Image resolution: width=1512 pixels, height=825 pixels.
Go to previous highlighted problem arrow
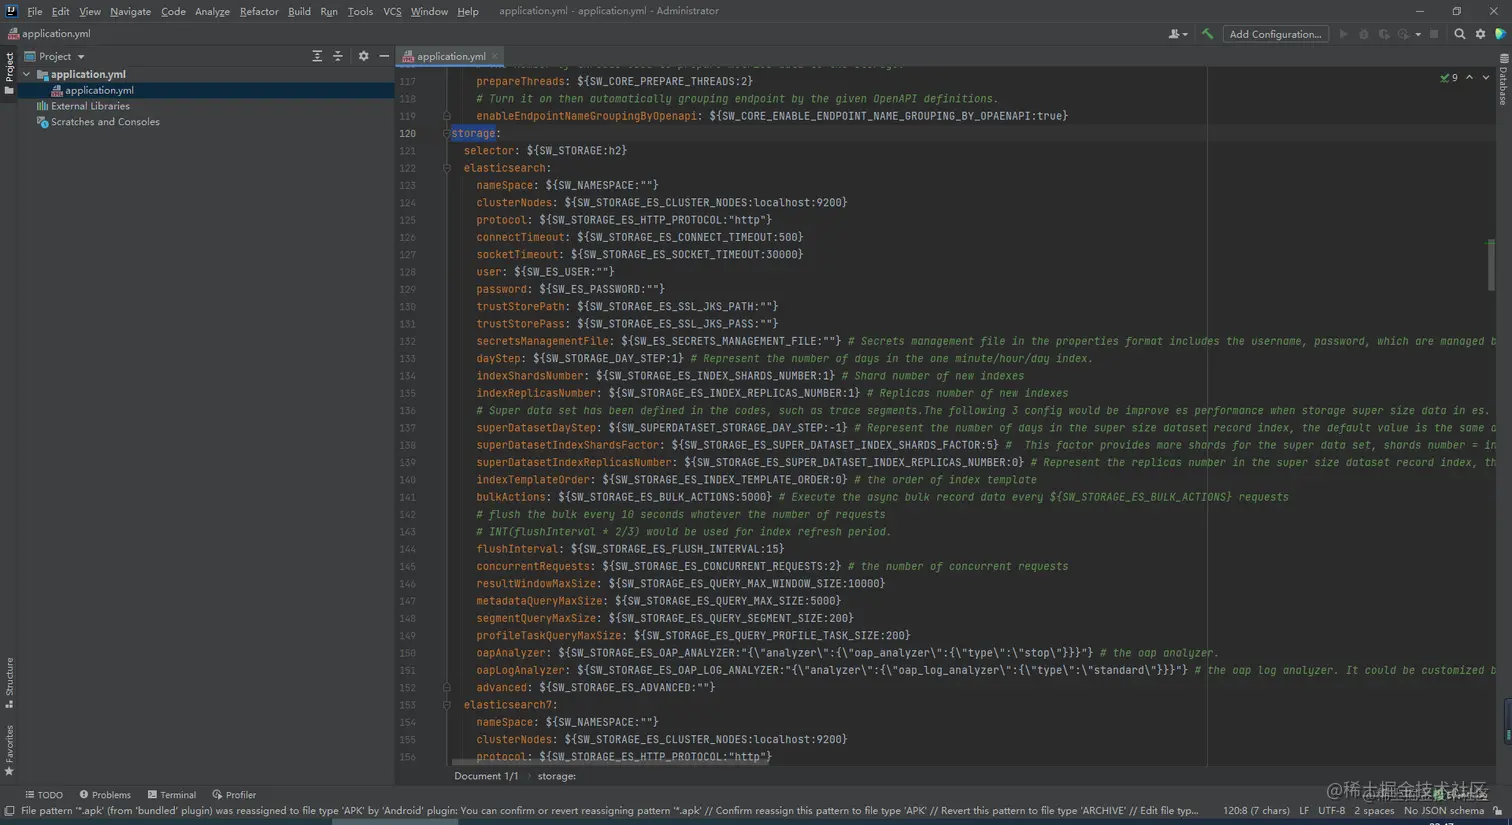point(1469,77)
